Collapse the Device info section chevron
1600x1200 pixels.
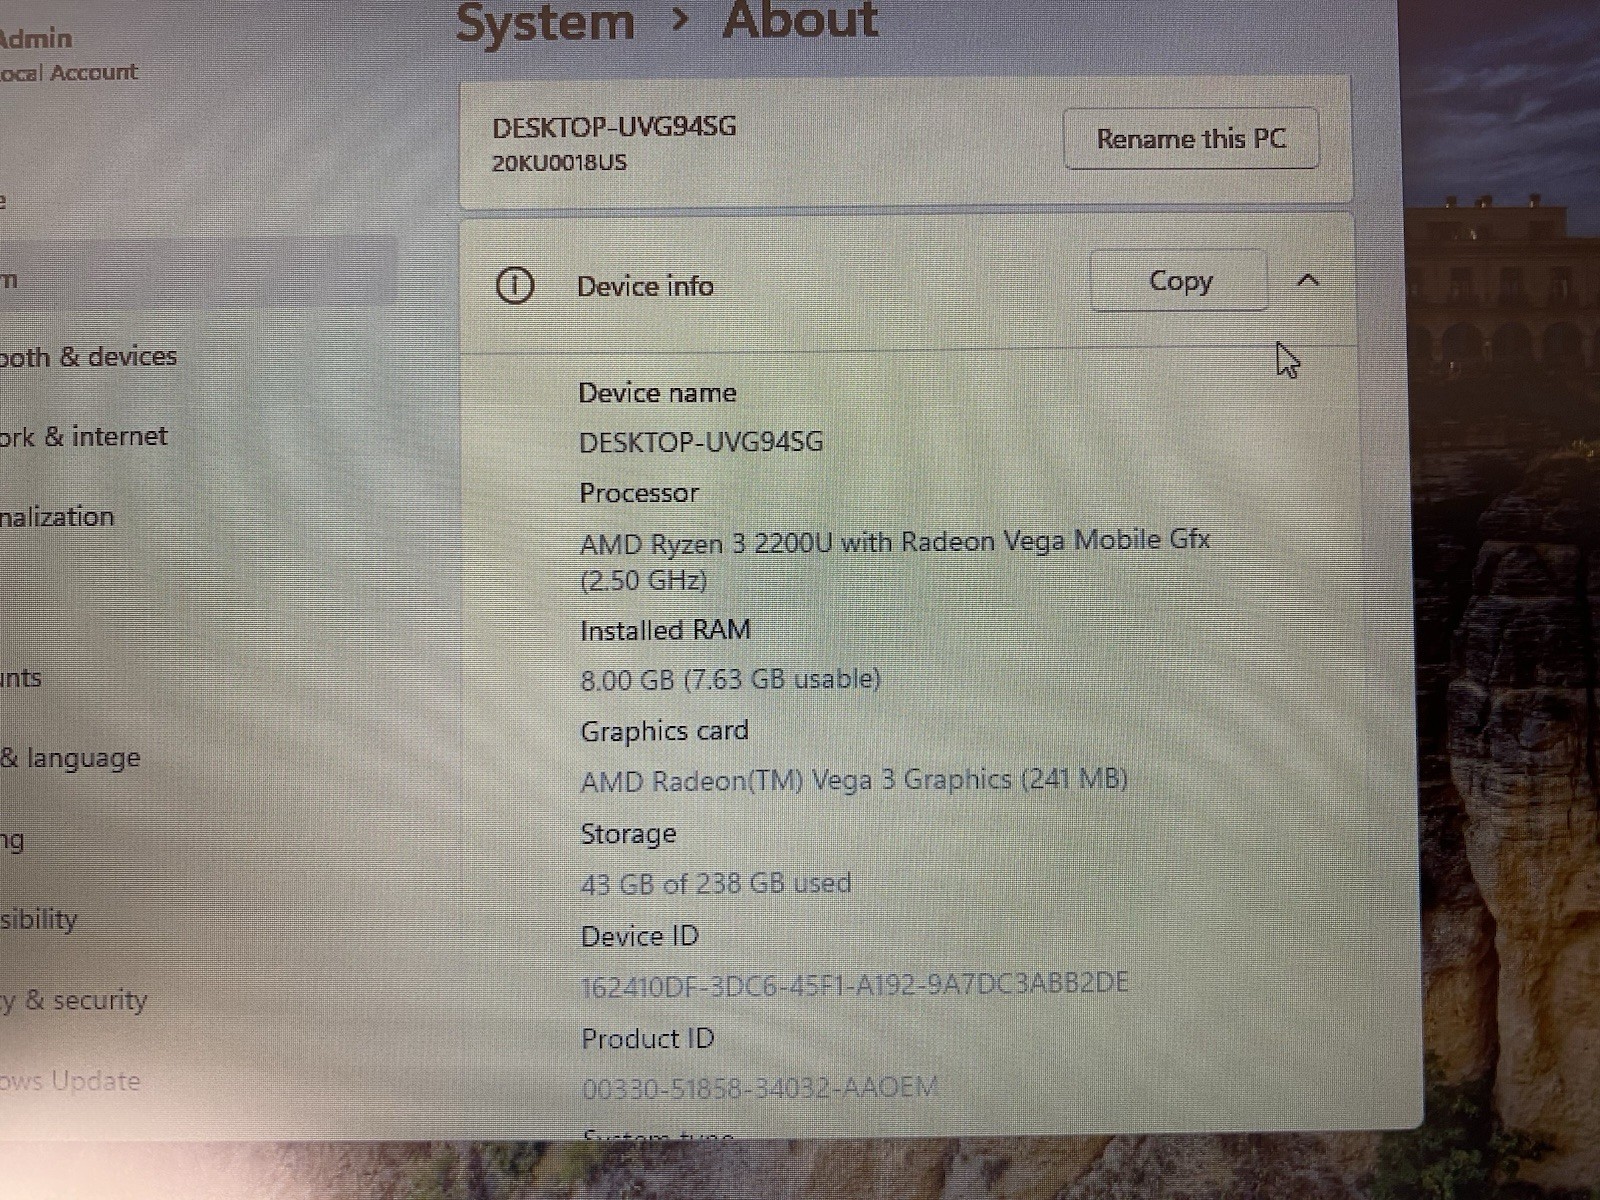[x=1308, y=281]
